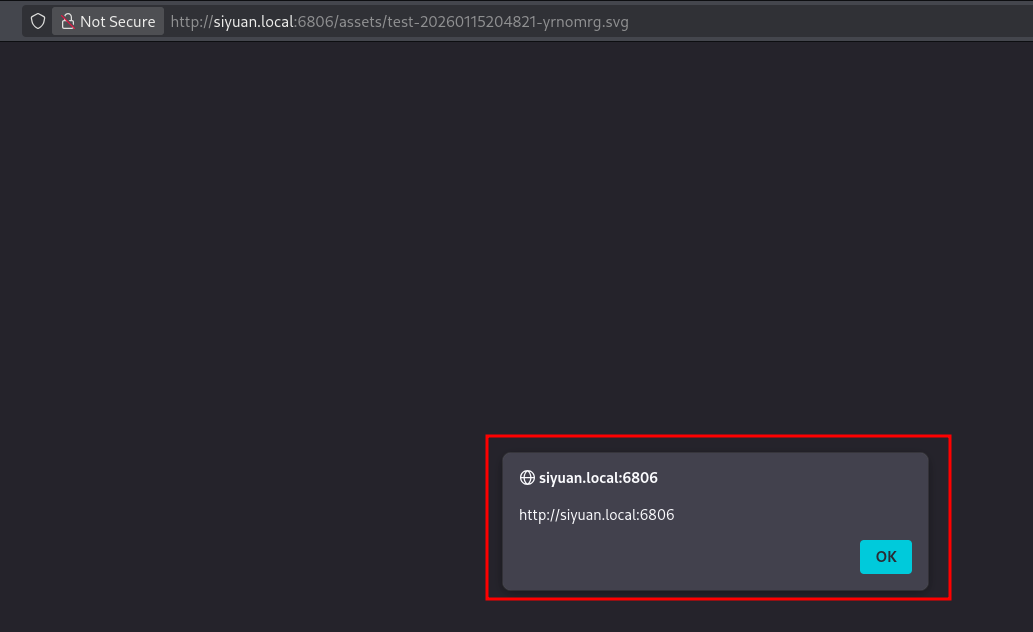
Task: Click the alert message "http://siyuan.local:6806"
Action: click(x=596, y=515)
